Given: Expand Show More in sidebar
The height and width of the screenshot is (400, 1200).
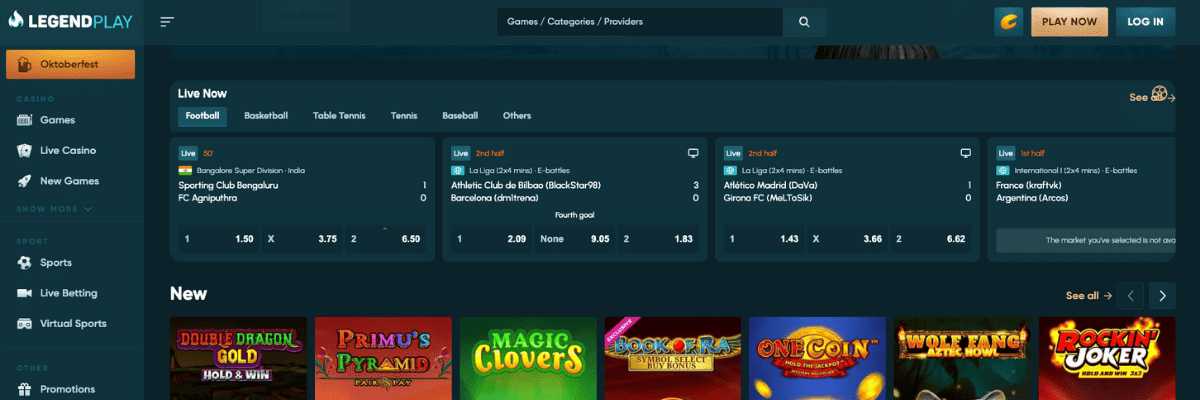Looking at the screenshot, I should pos(55,209).
